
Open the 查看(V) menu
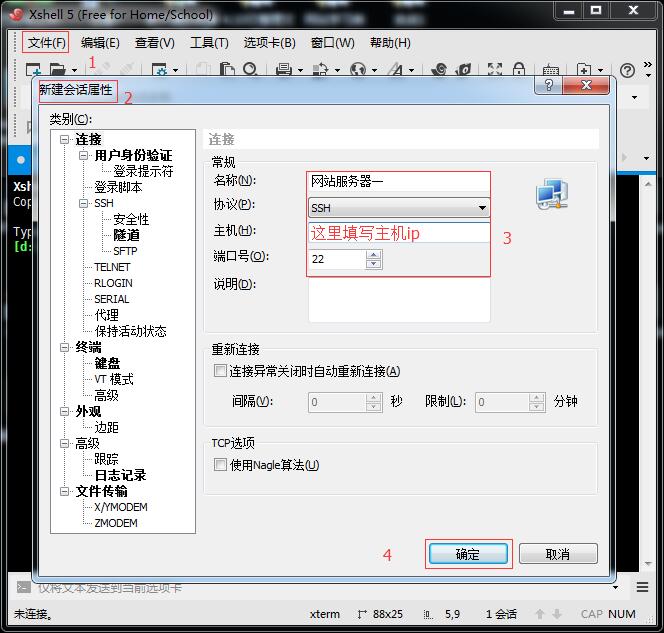click(155, 42)
